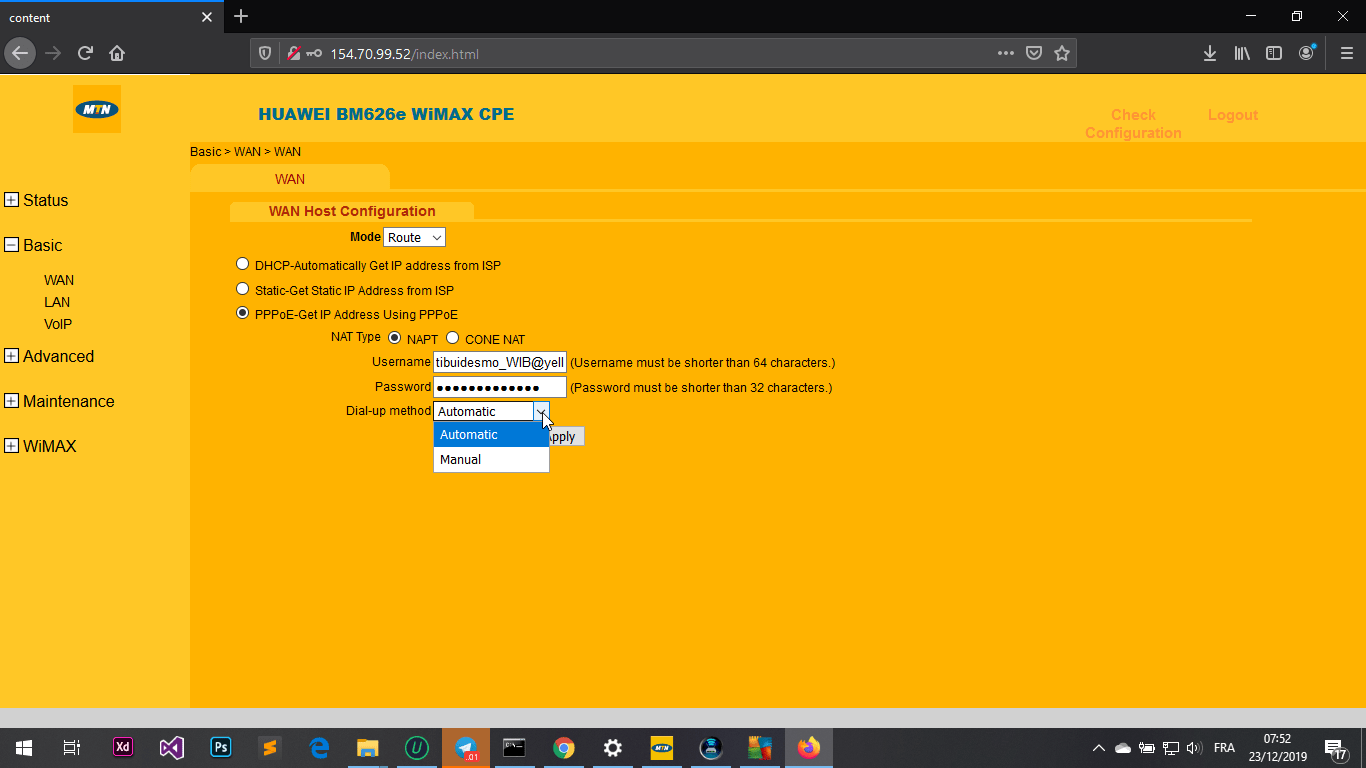Click the Windows Start button
Viewport: 1366px width, 768px height.
(24, 747)
